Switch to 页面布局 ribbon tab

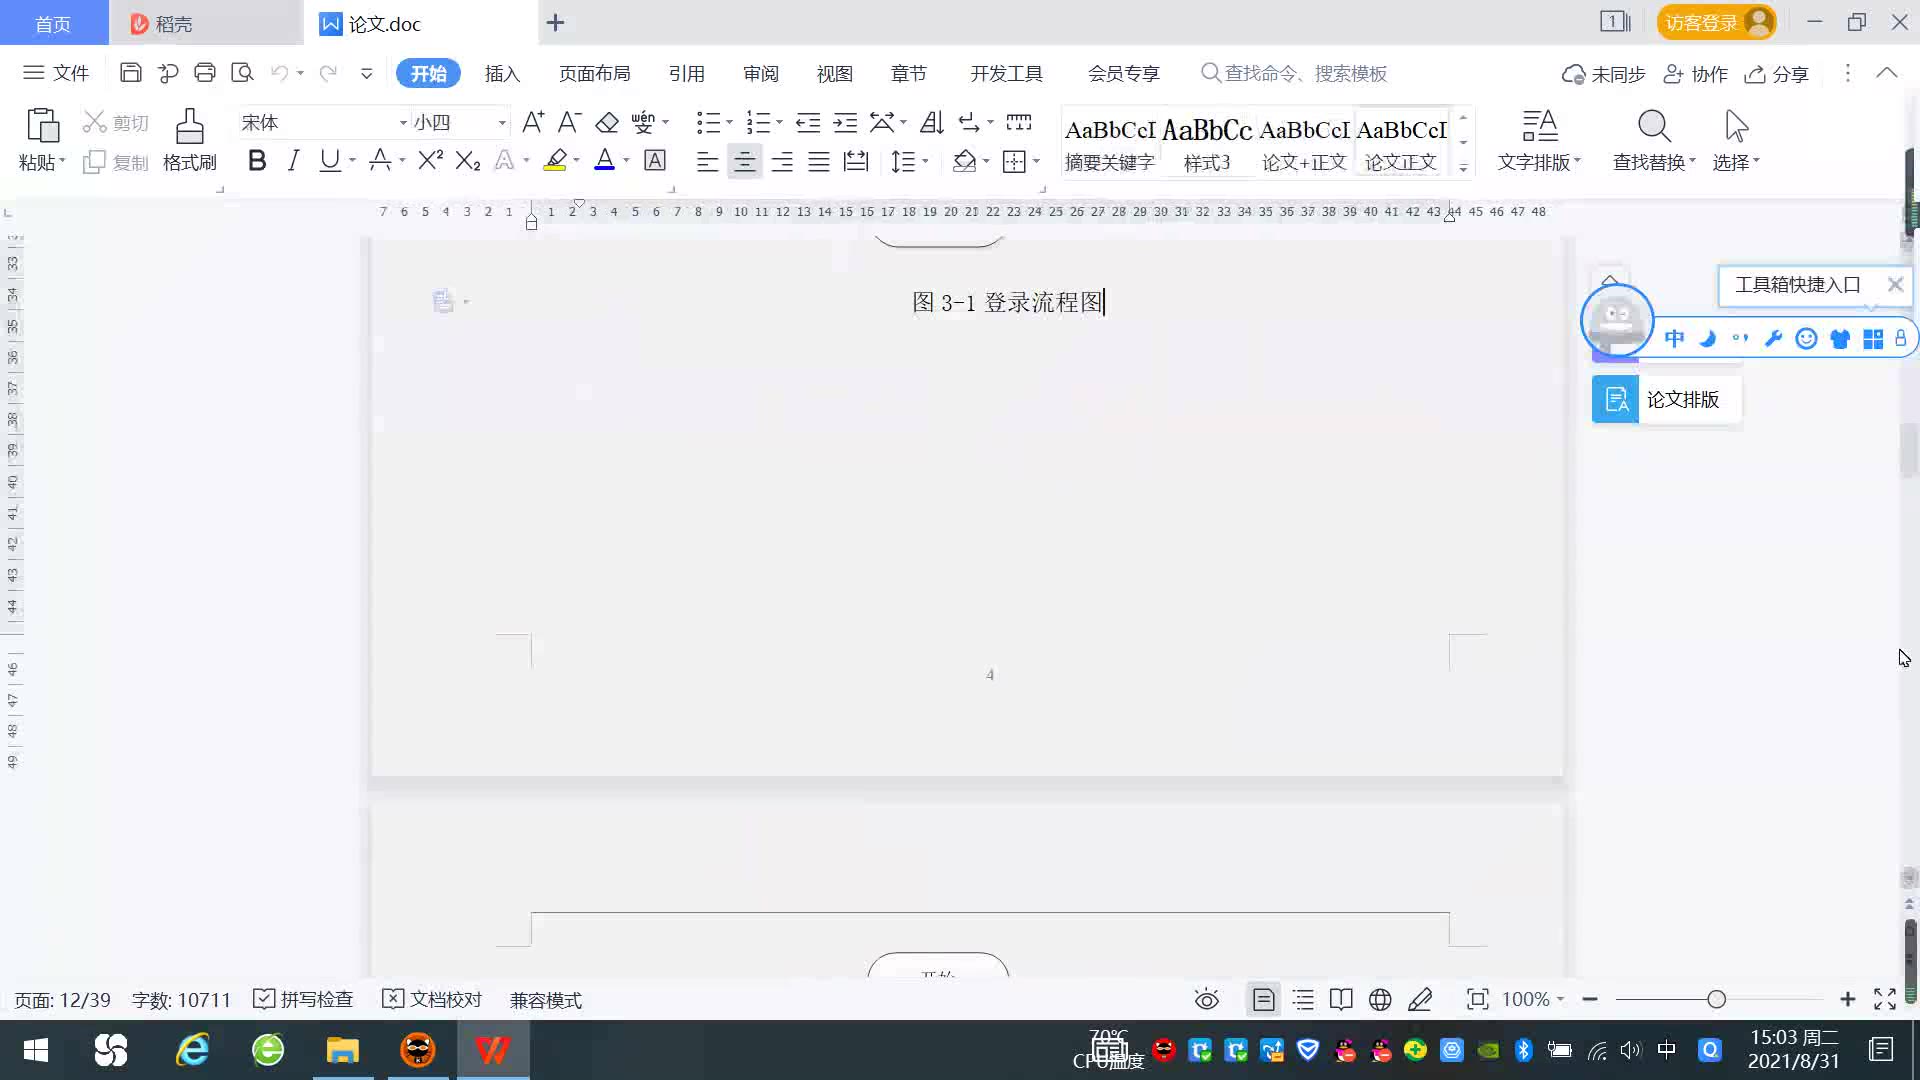(594, 73)
